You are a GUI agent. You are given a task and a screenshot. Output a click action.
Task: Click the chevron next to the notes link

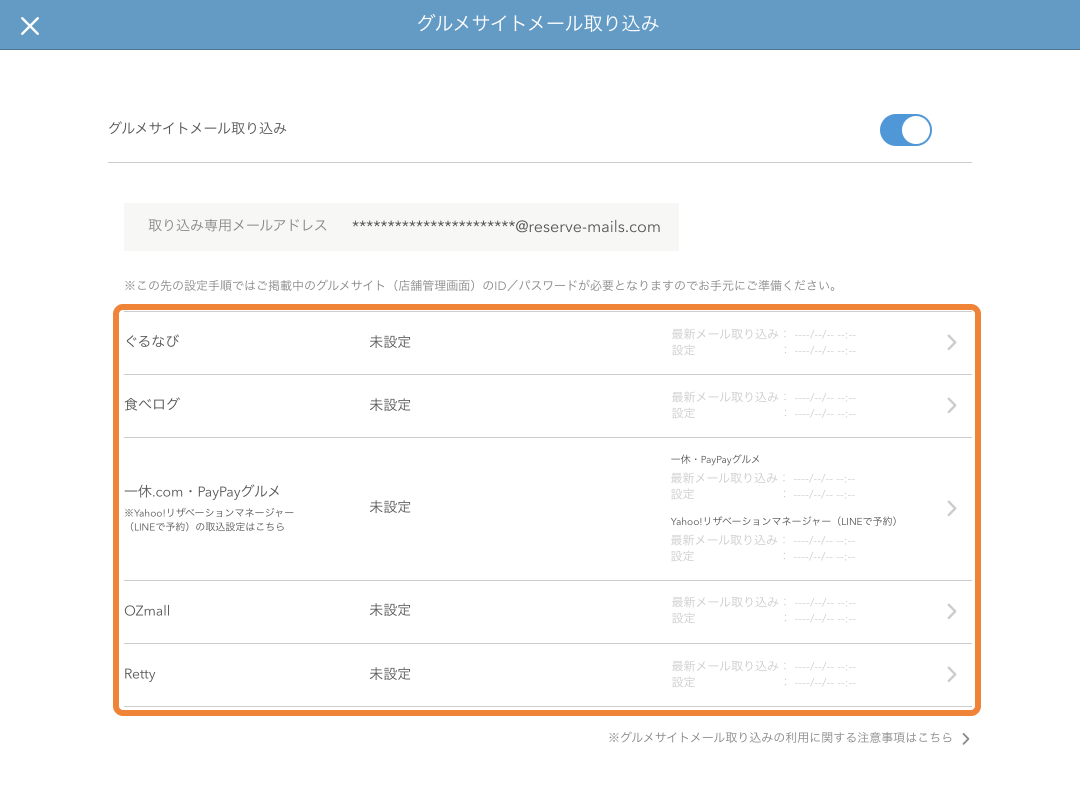(x=963, y=738)
